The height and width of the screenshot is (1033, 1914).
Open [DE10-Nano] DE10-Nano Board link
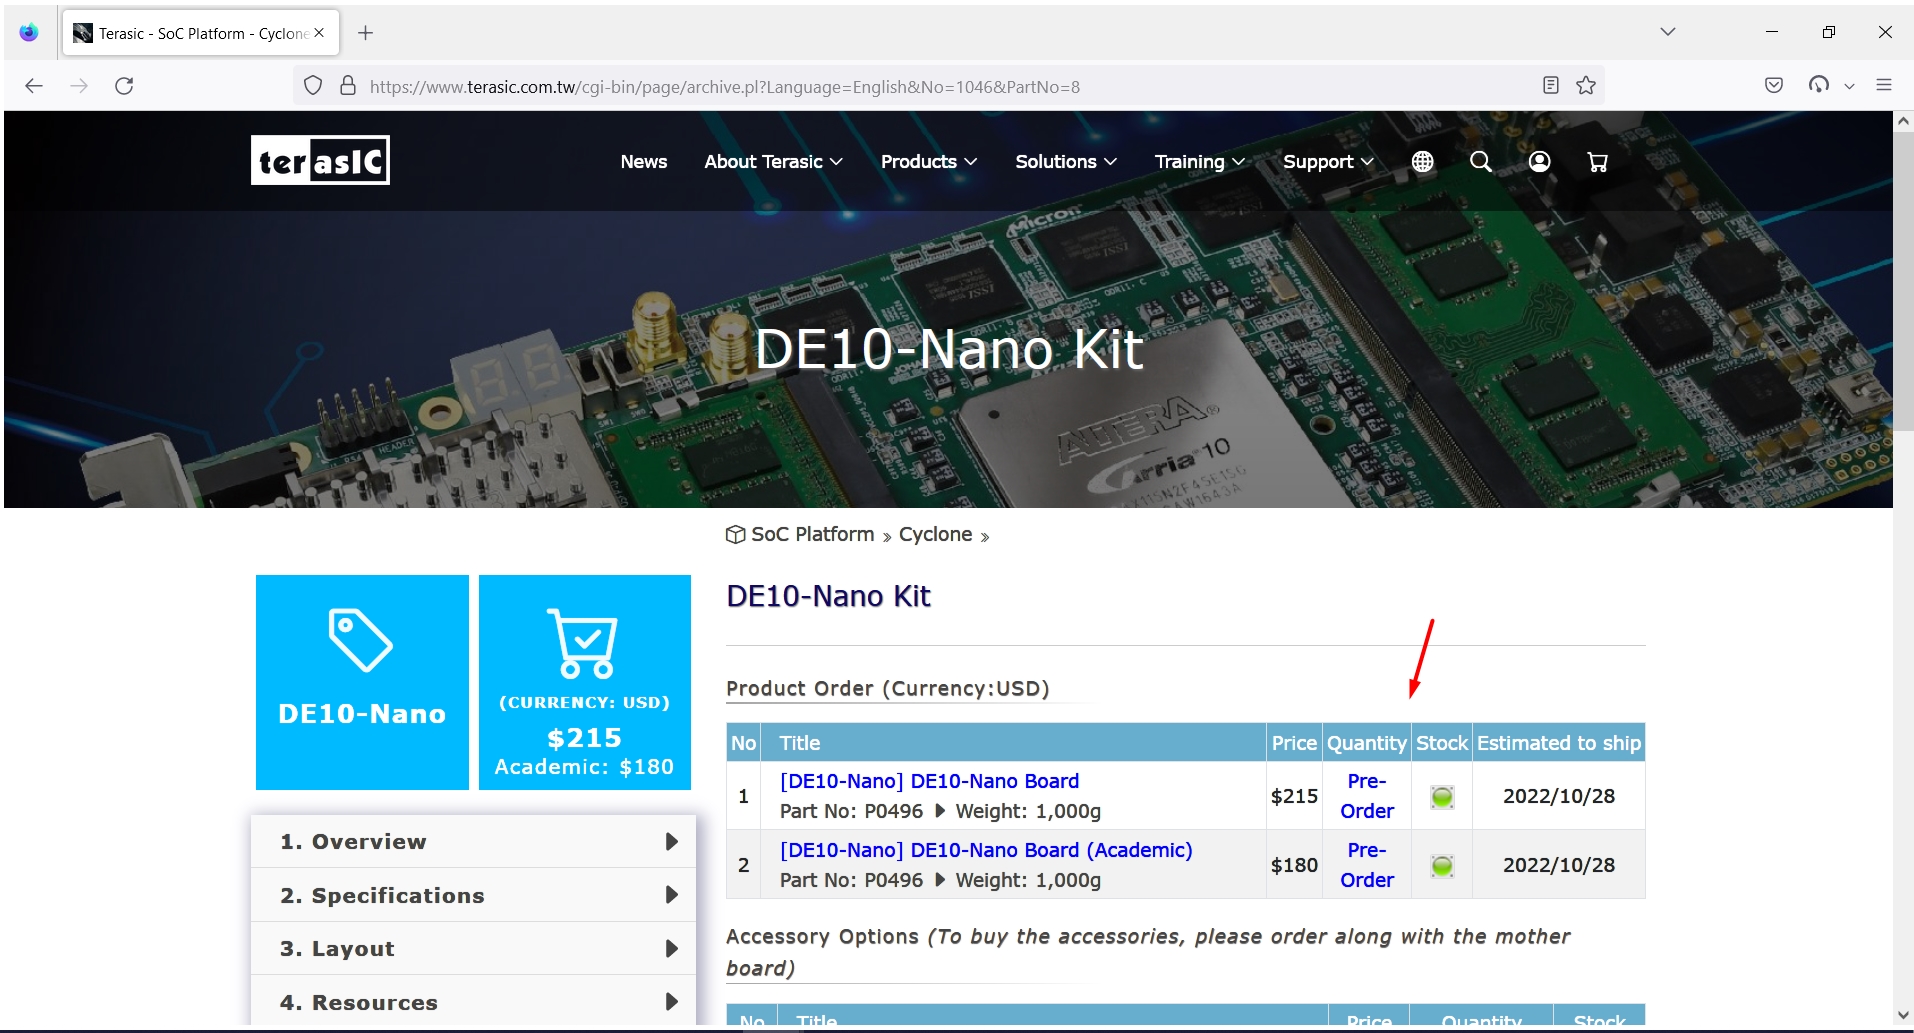pyautogui.click(x=929, y=781)
